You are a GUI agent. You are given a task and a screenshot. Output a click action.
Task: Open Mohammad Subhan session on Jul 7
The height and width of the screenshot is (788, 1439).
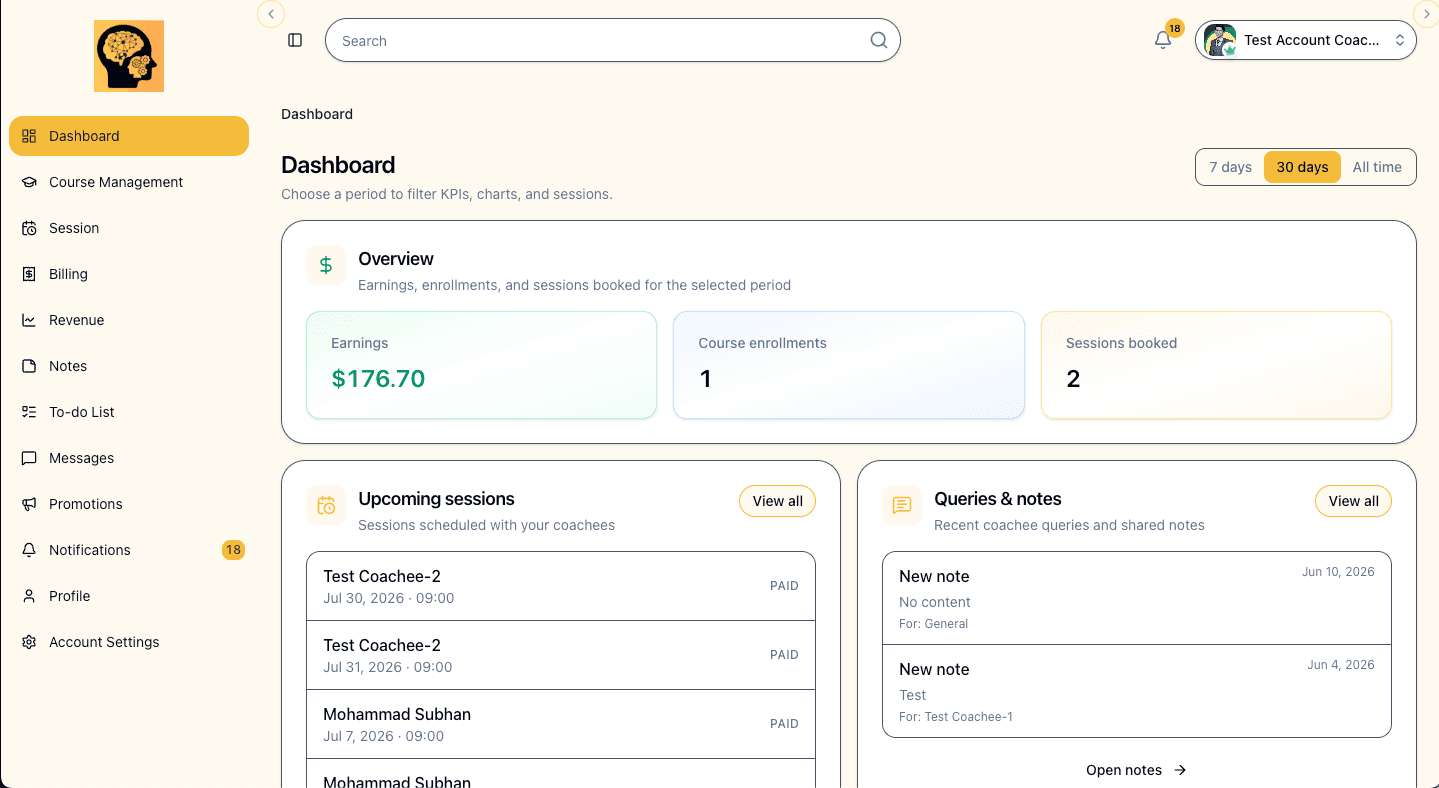pos(561,724)
